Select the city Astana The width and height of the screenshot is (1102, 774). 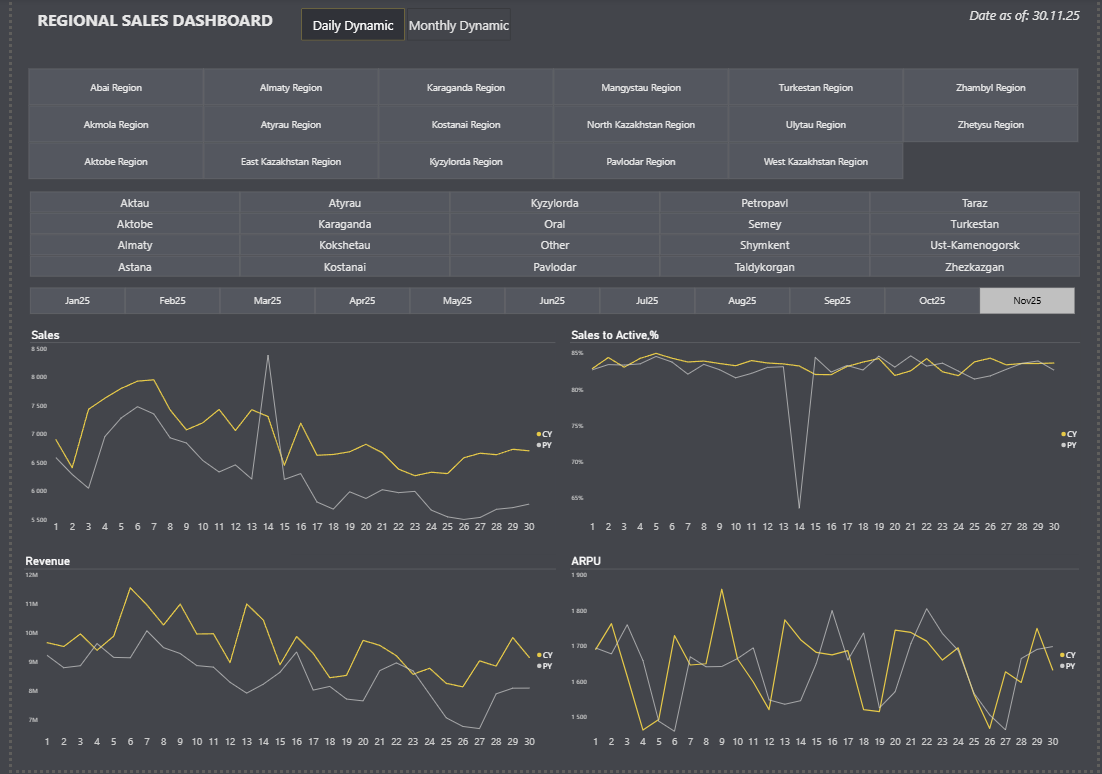coord(135,267)
